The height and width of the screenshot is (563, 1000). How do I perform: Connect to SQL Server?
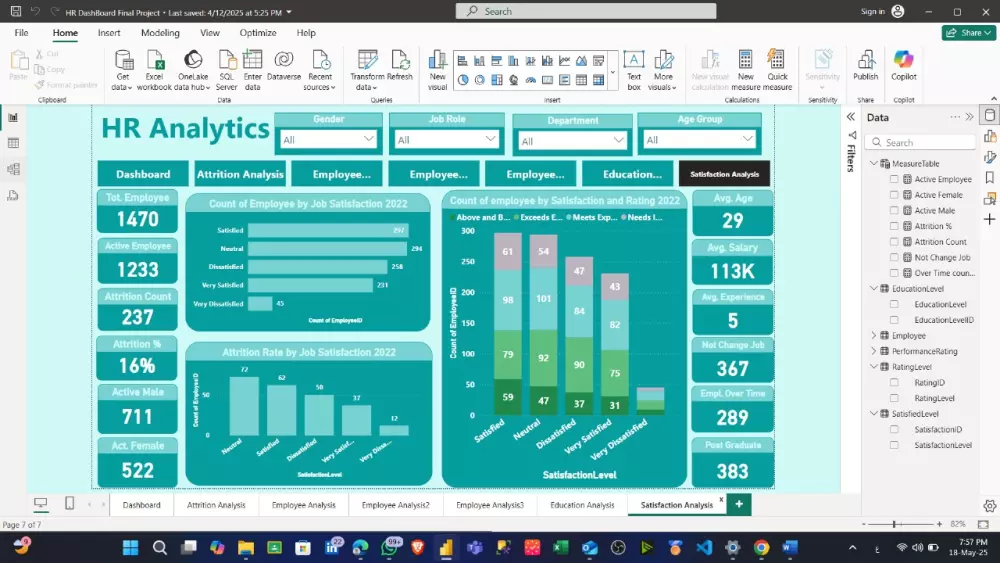tap(226, 70)
